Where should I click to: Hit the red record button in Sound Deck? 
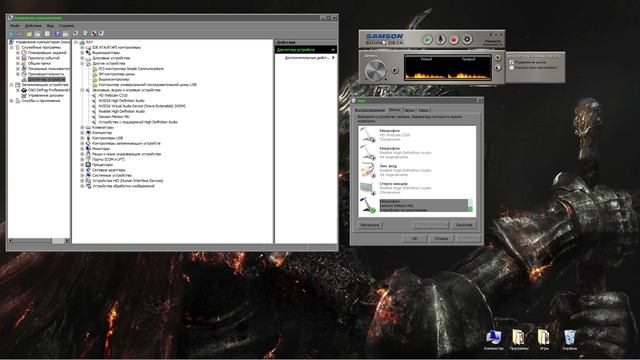pos(454,40)
